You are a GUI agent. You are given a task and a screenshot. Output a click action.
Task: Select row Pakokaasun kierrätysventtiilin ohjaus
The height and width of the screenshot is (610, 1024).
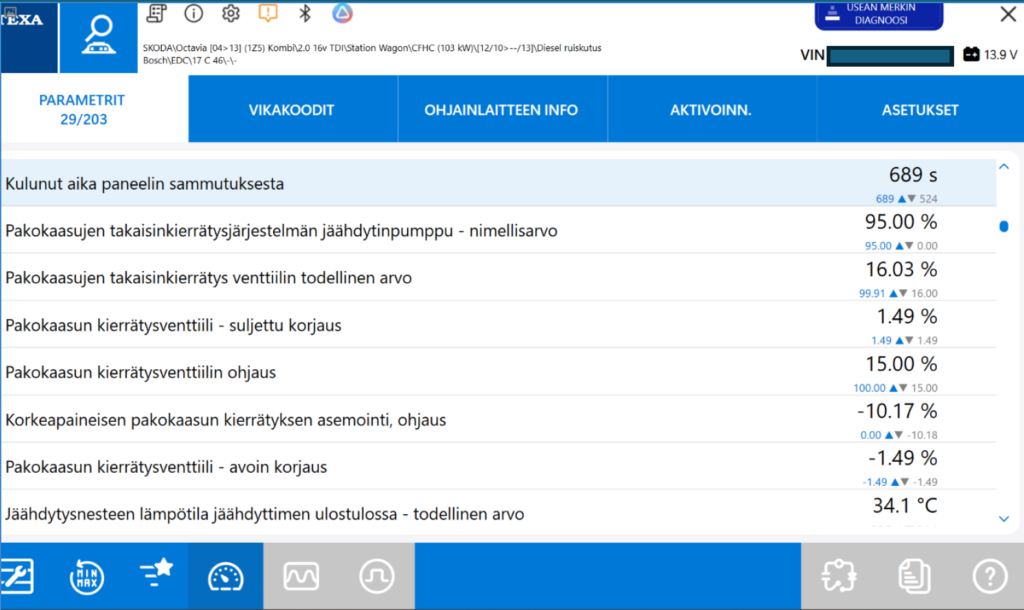(x=498, y=372)
